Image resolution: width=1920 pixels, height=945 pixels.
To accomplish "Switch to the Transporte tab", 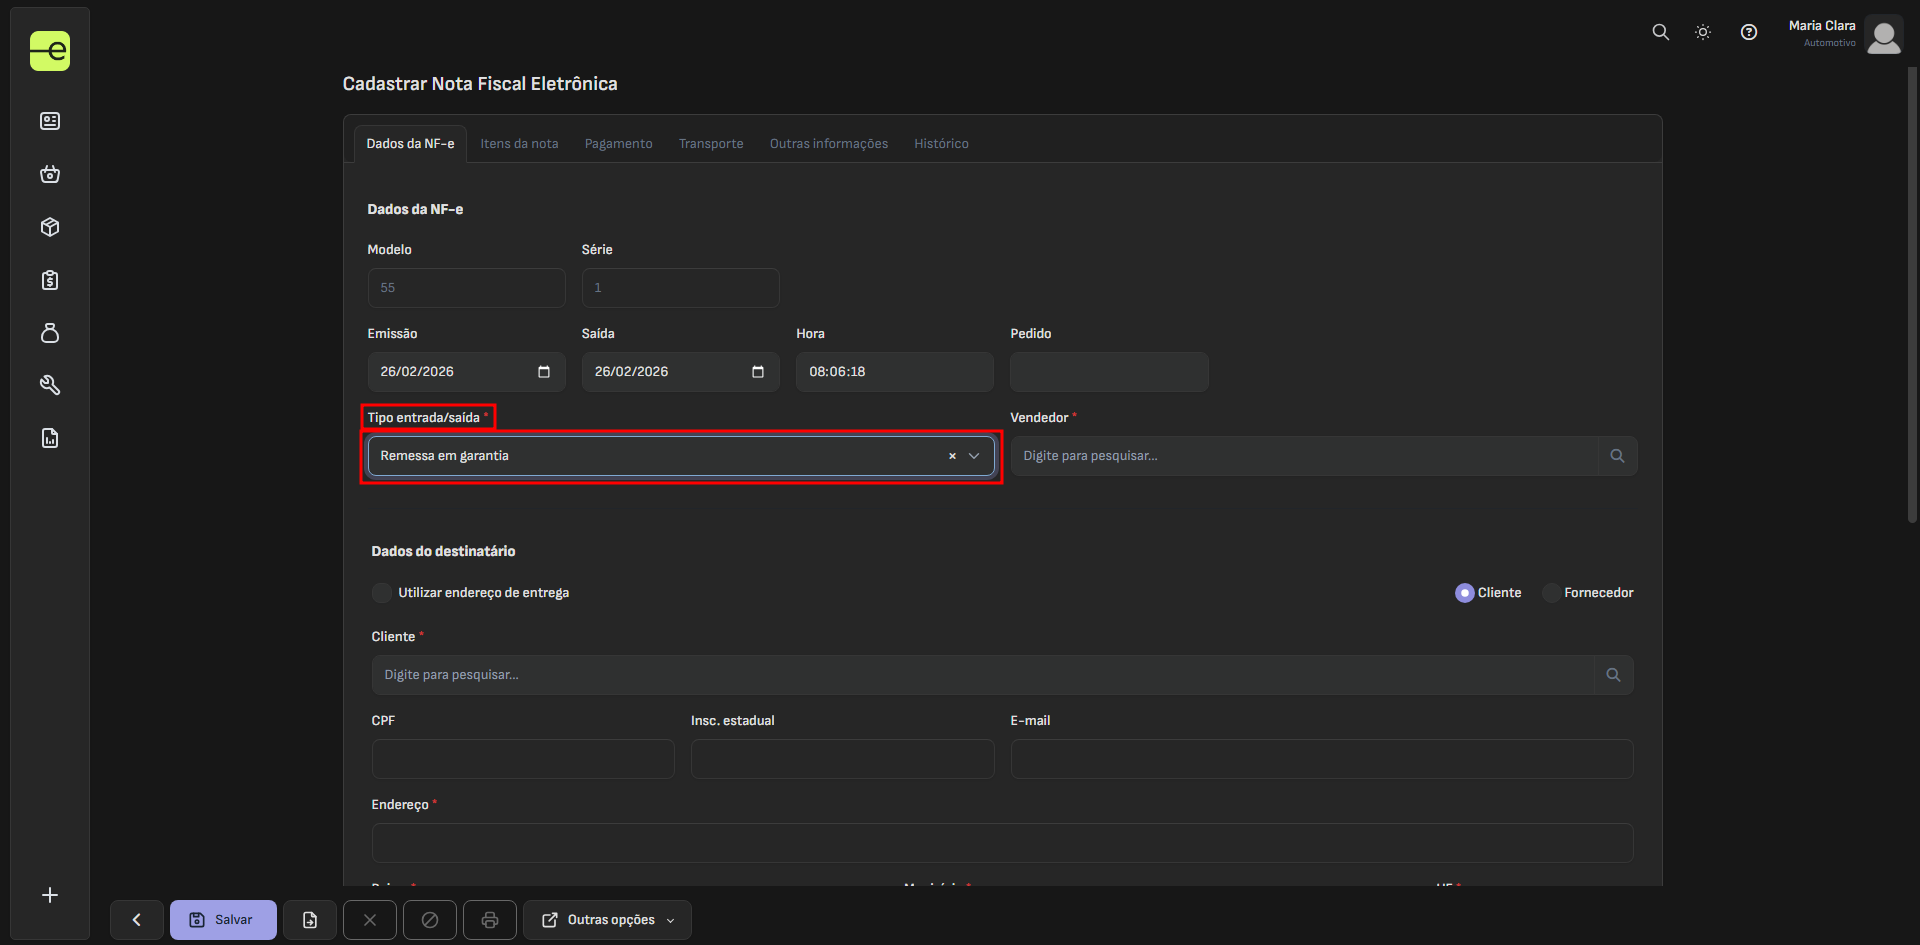I will tap(711, 144).
